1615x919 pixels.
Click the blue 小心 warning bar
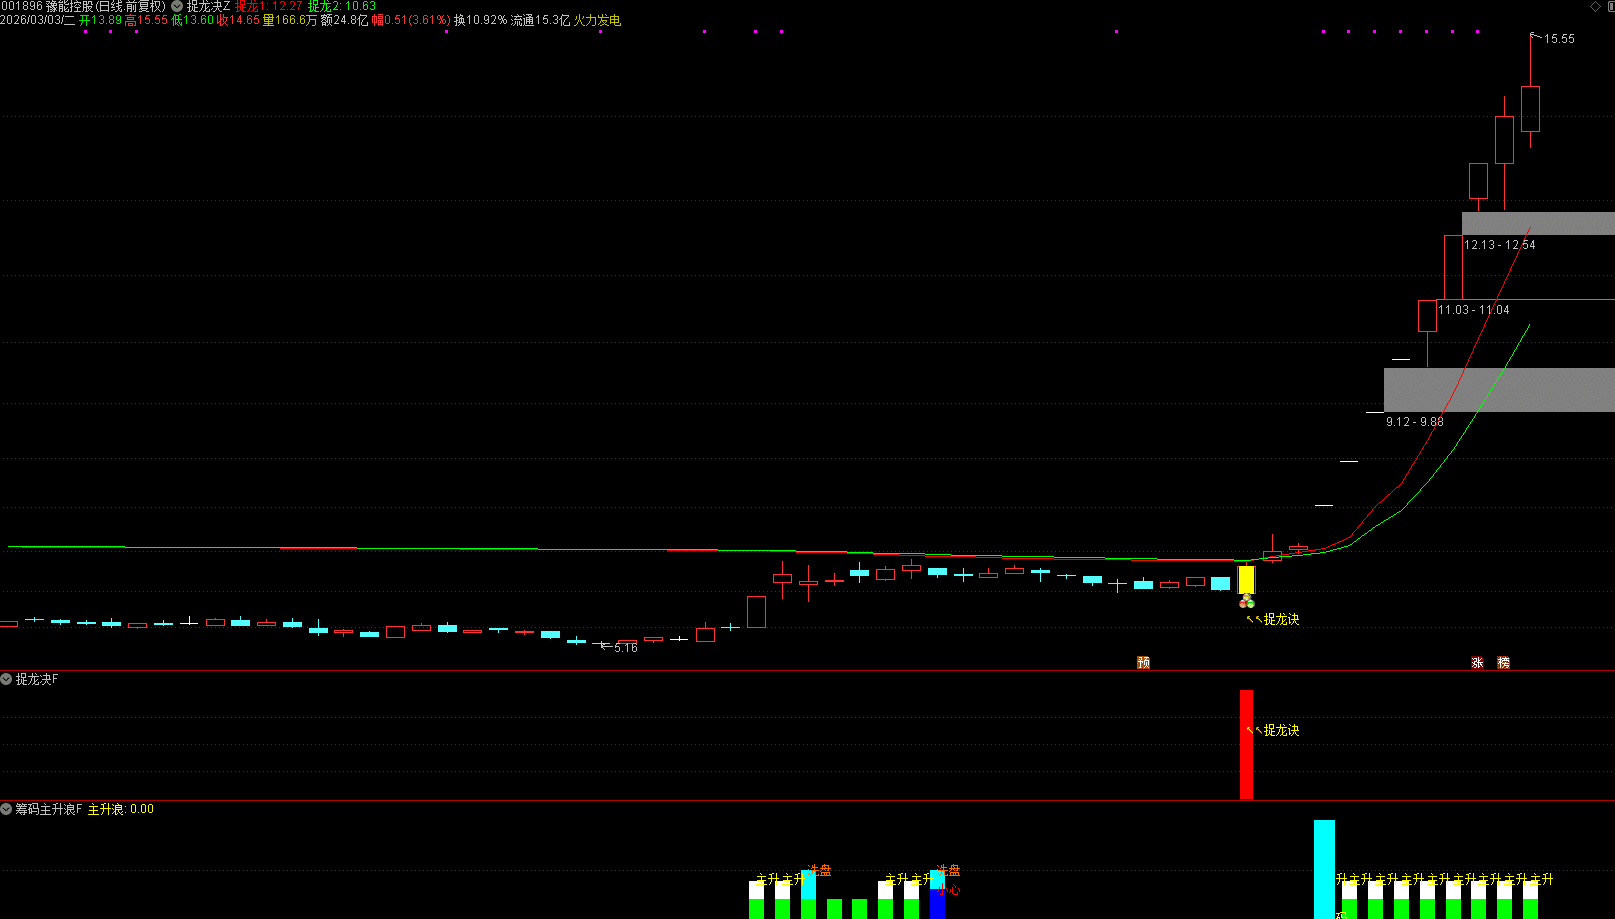[937, 903]
